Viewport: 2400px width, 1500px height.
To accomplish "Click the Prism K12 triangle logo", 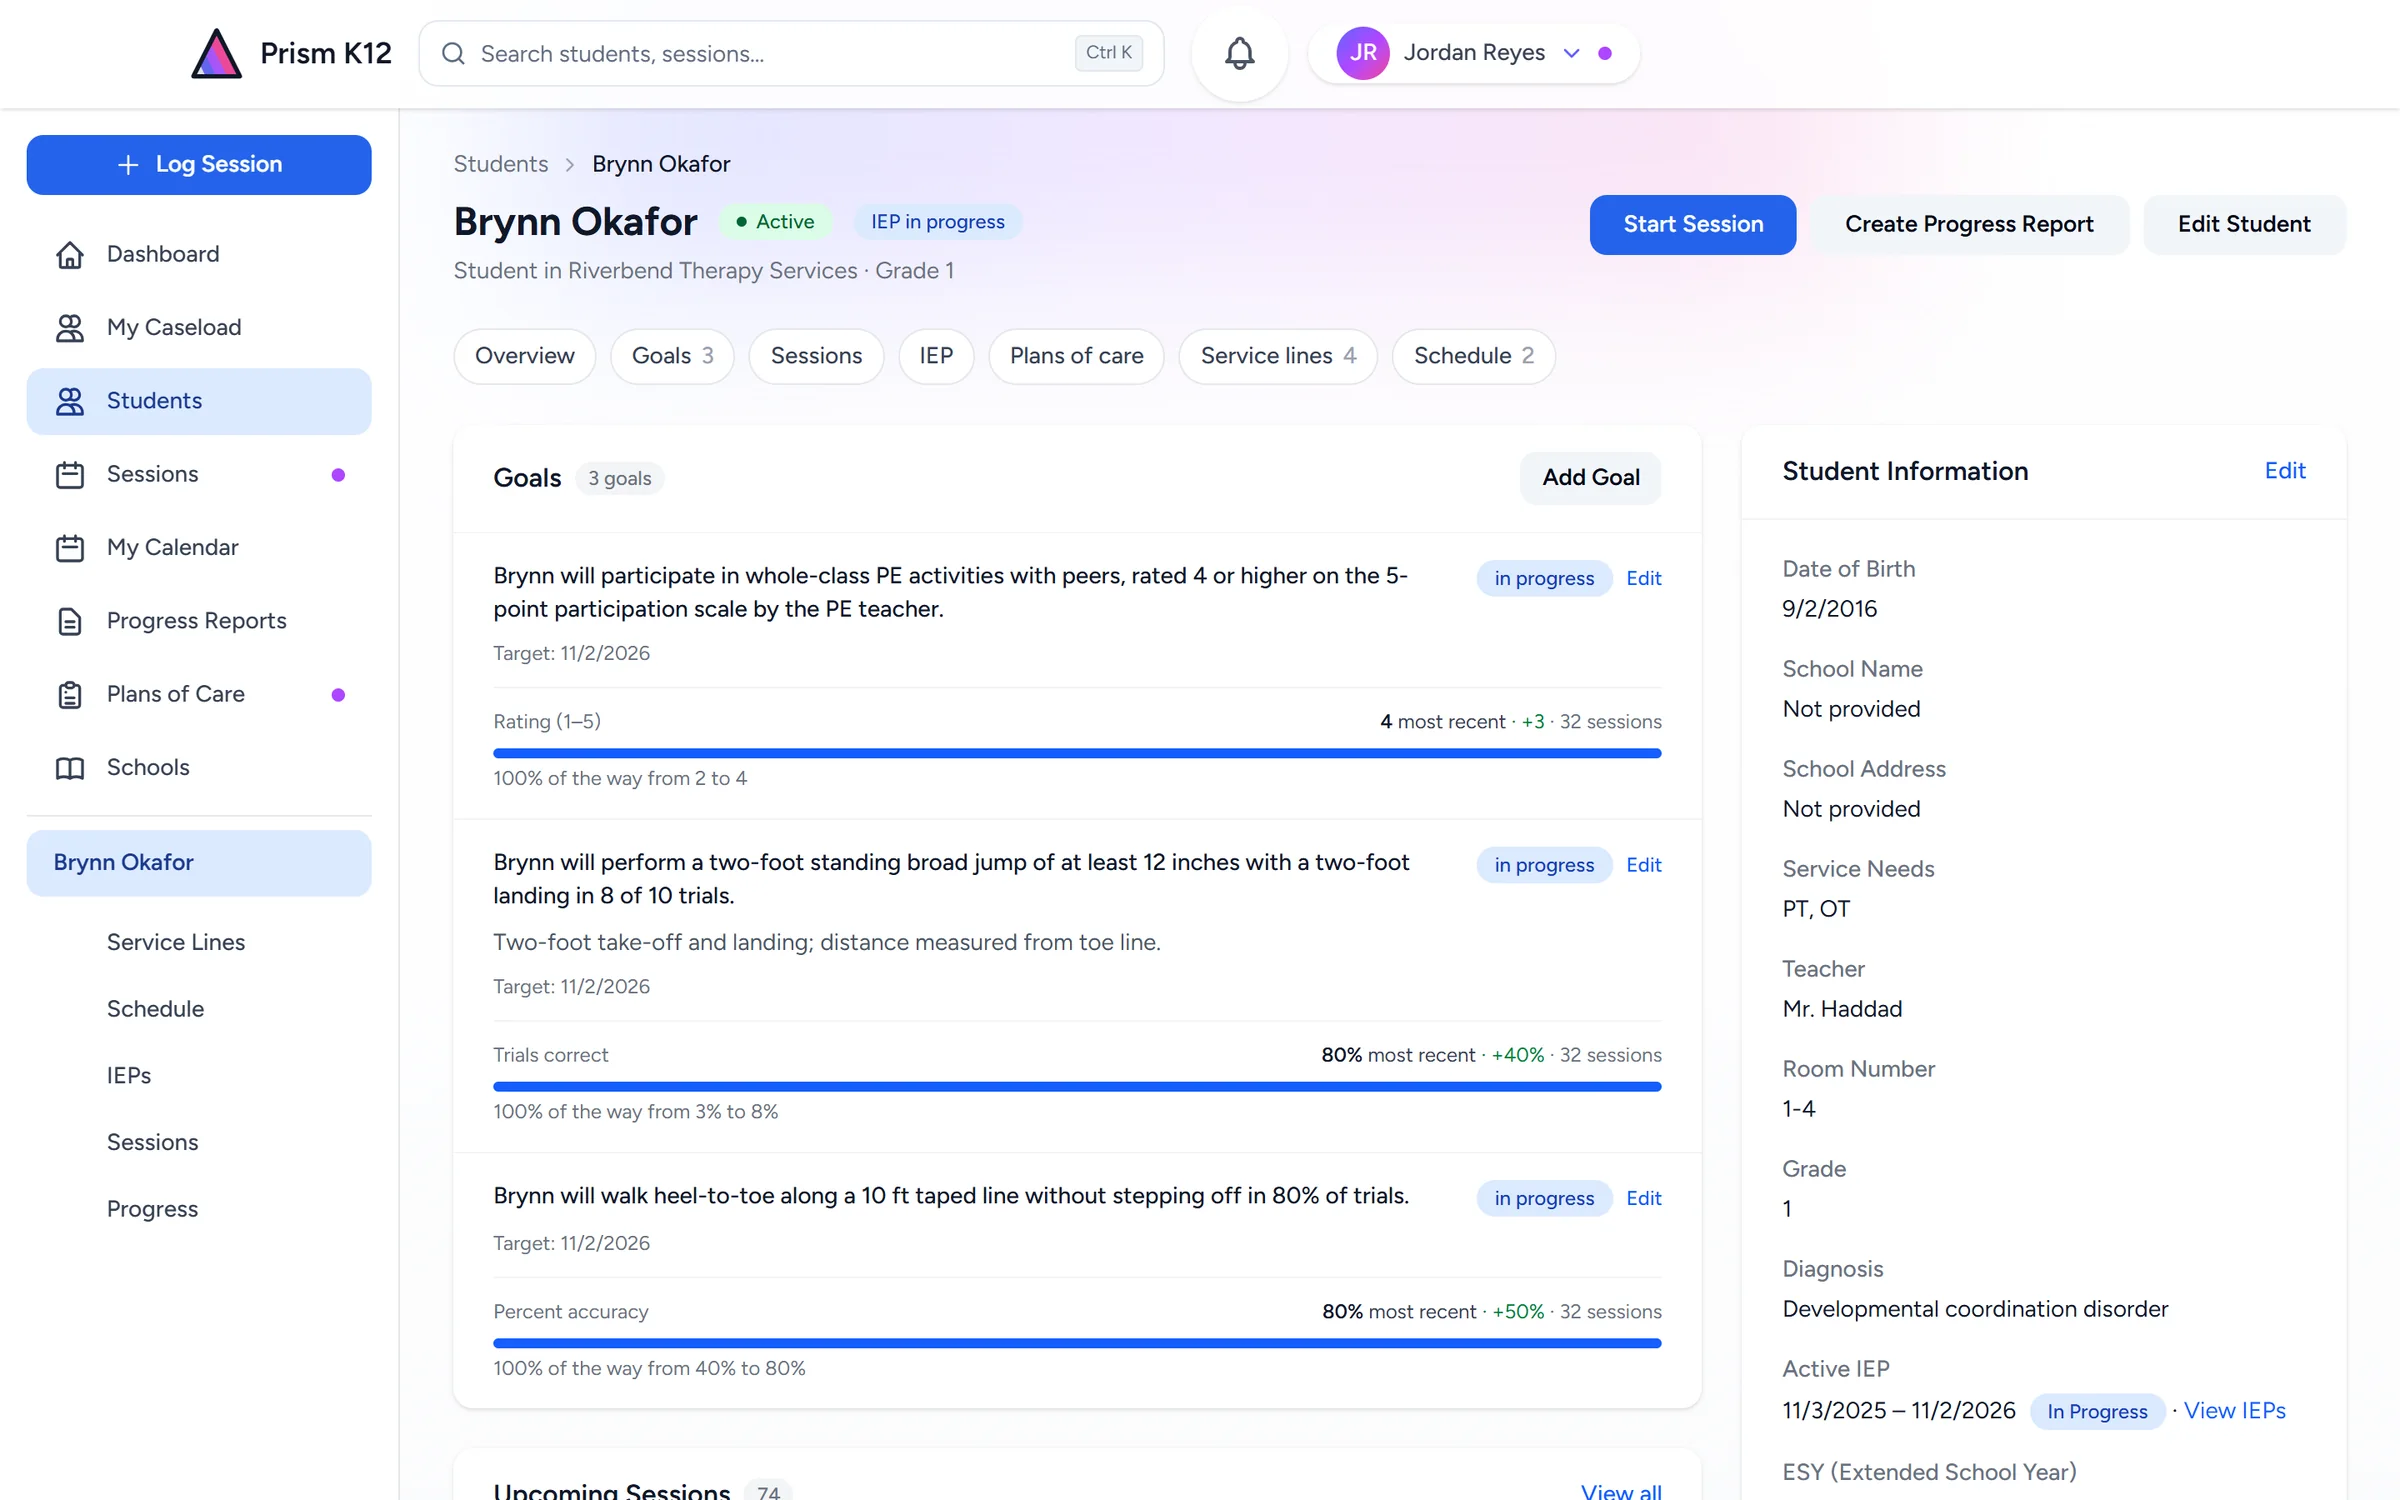I will coord(216,53).
